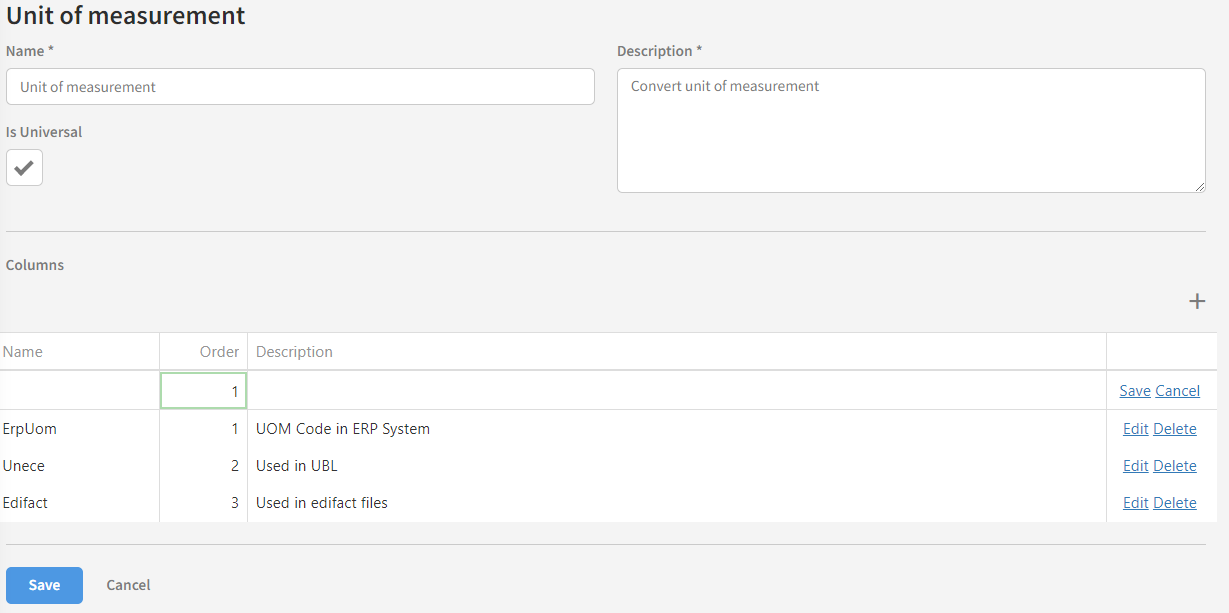
Task: Delete the ErpUom column
Action: point(1174,429)
